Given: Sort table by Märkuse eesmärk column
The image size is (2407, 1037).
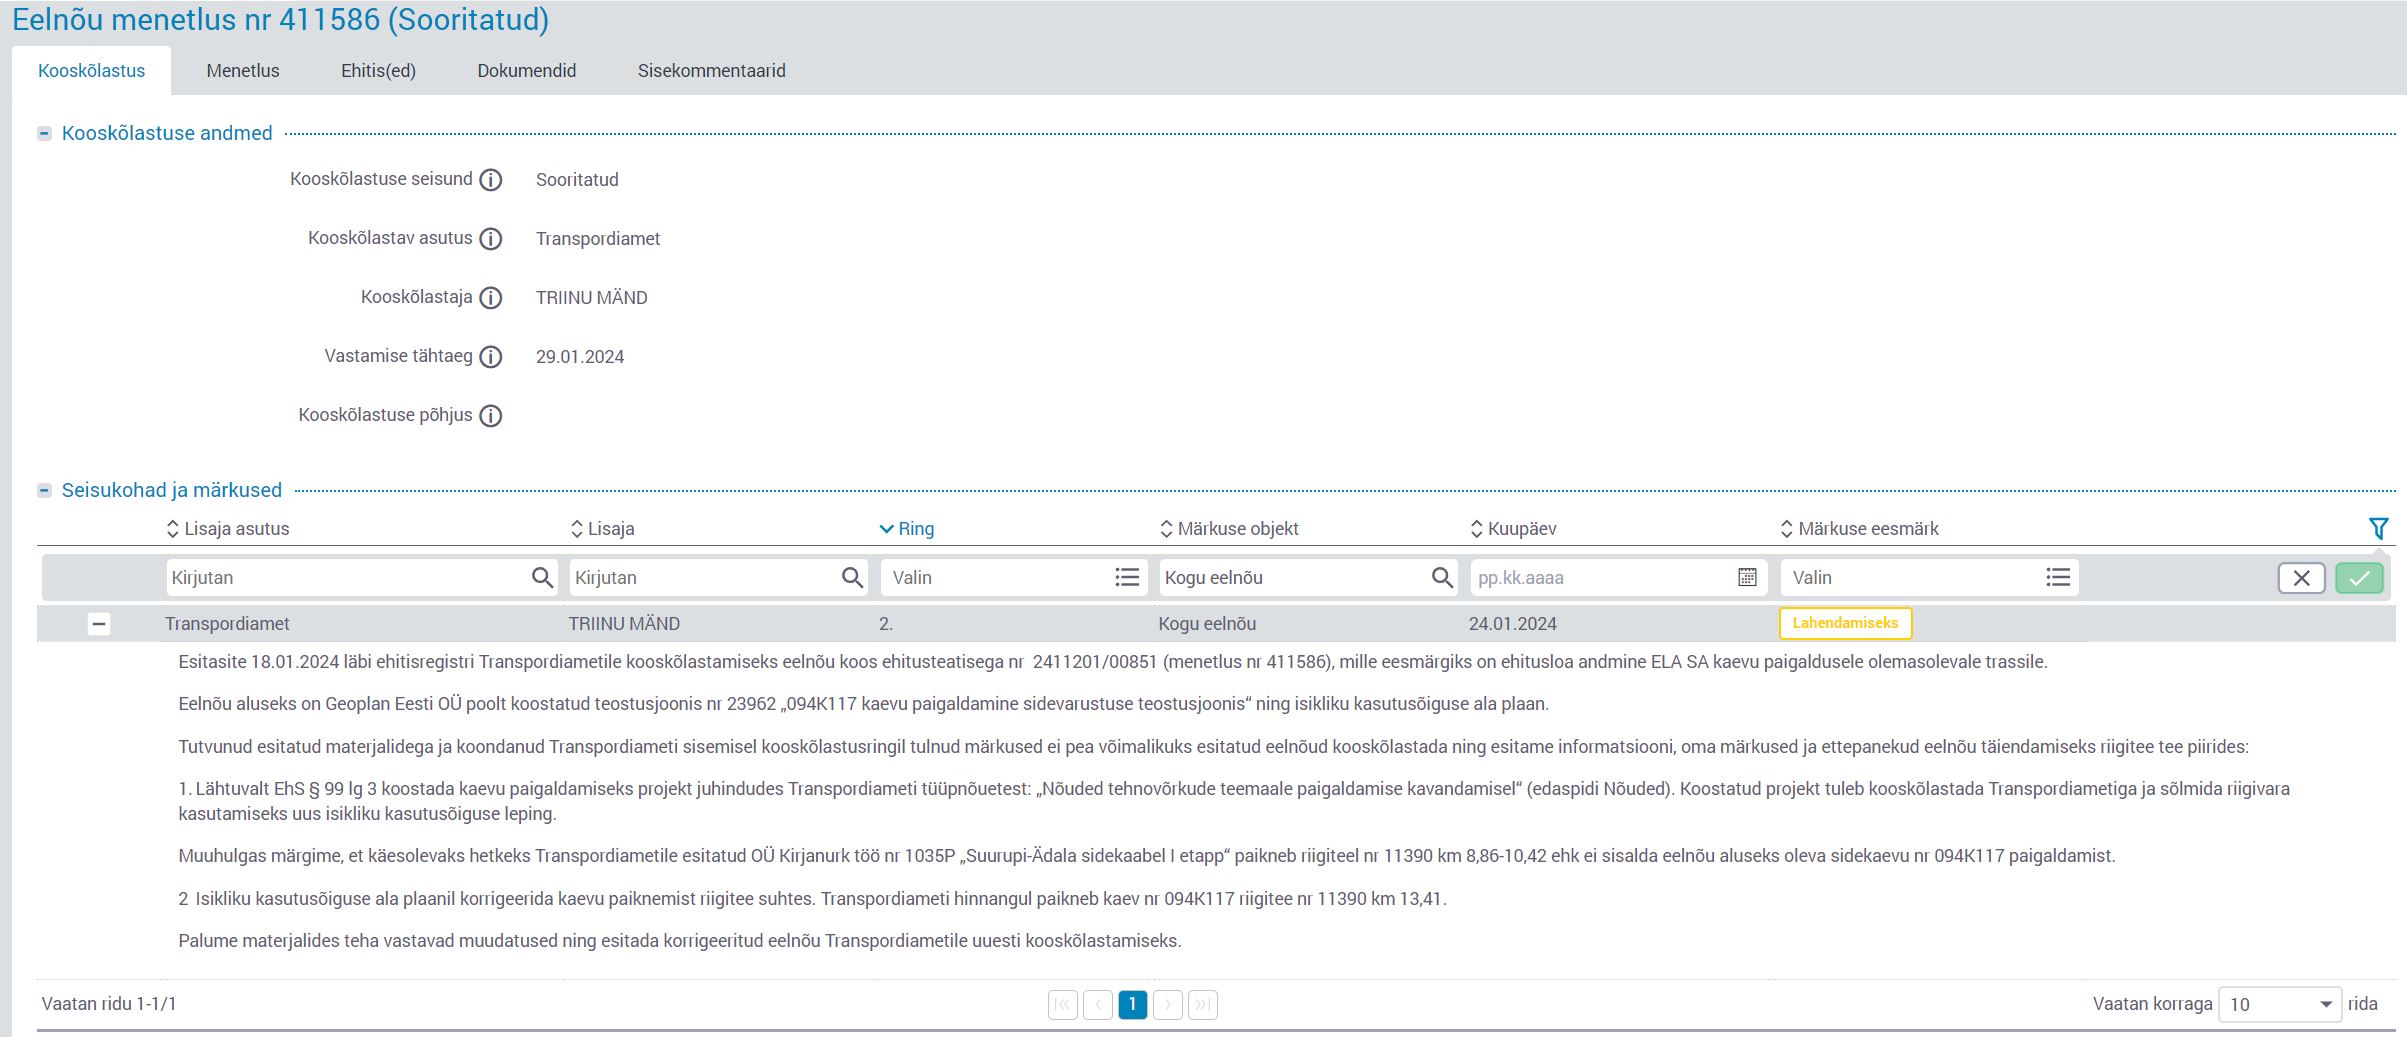Looking at the screenshot, I should 1859,529.
